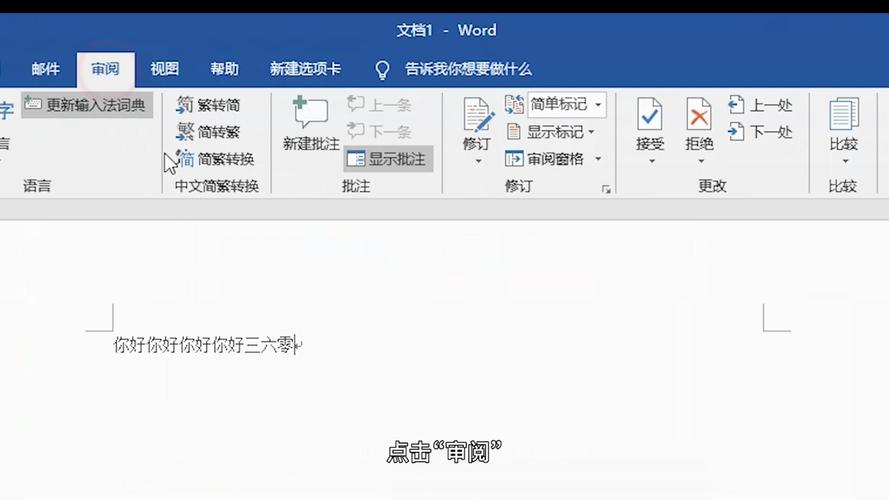Click the 文档1 - Word title text

point(446,30)
